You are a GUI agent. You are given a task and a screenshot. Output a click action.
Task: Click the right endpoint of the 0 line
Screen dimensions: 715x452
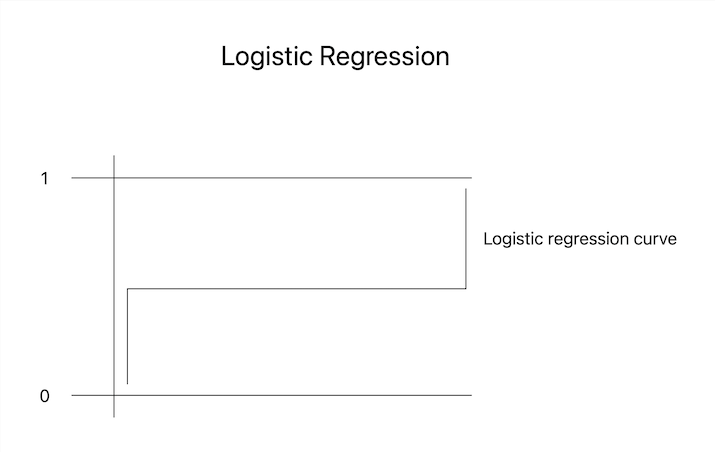tap(471, 395)
